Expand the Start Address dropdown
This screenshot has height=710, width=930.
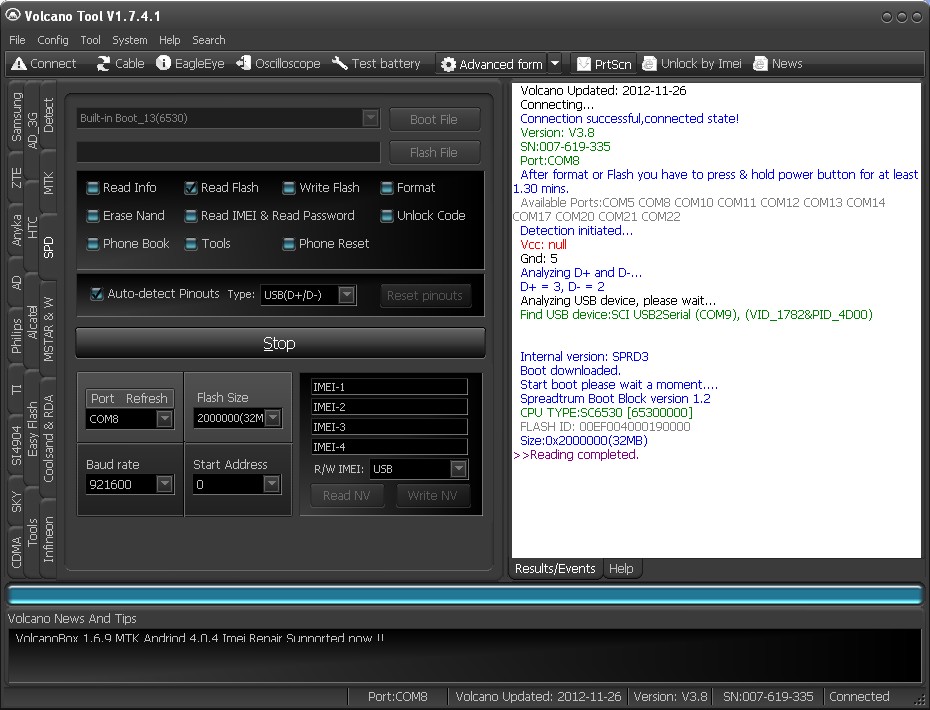point(271,484)
